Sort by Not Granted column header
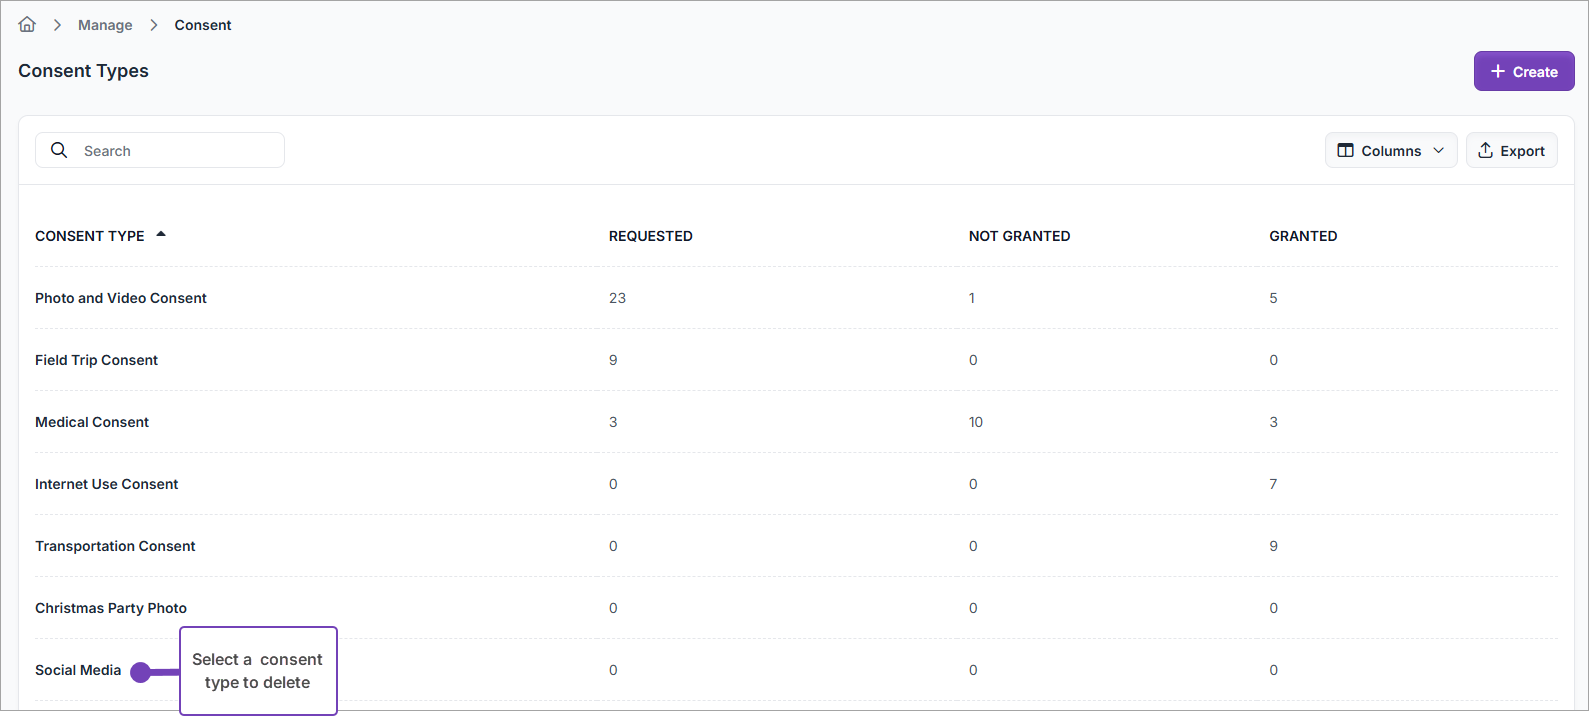The height and width of the screenshot is (718, 1589). (1019, 236)
